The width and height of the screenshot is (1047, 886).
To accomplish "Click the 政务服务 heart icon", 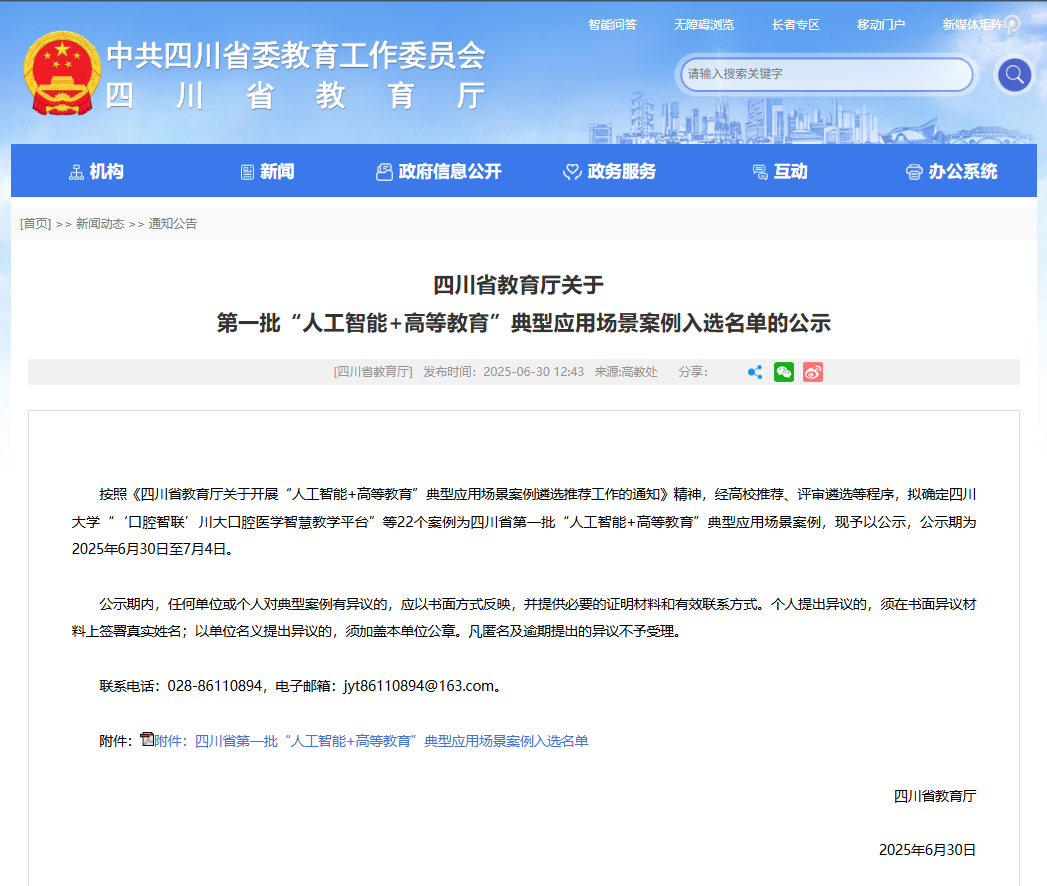I will click(x=572, y=172).
